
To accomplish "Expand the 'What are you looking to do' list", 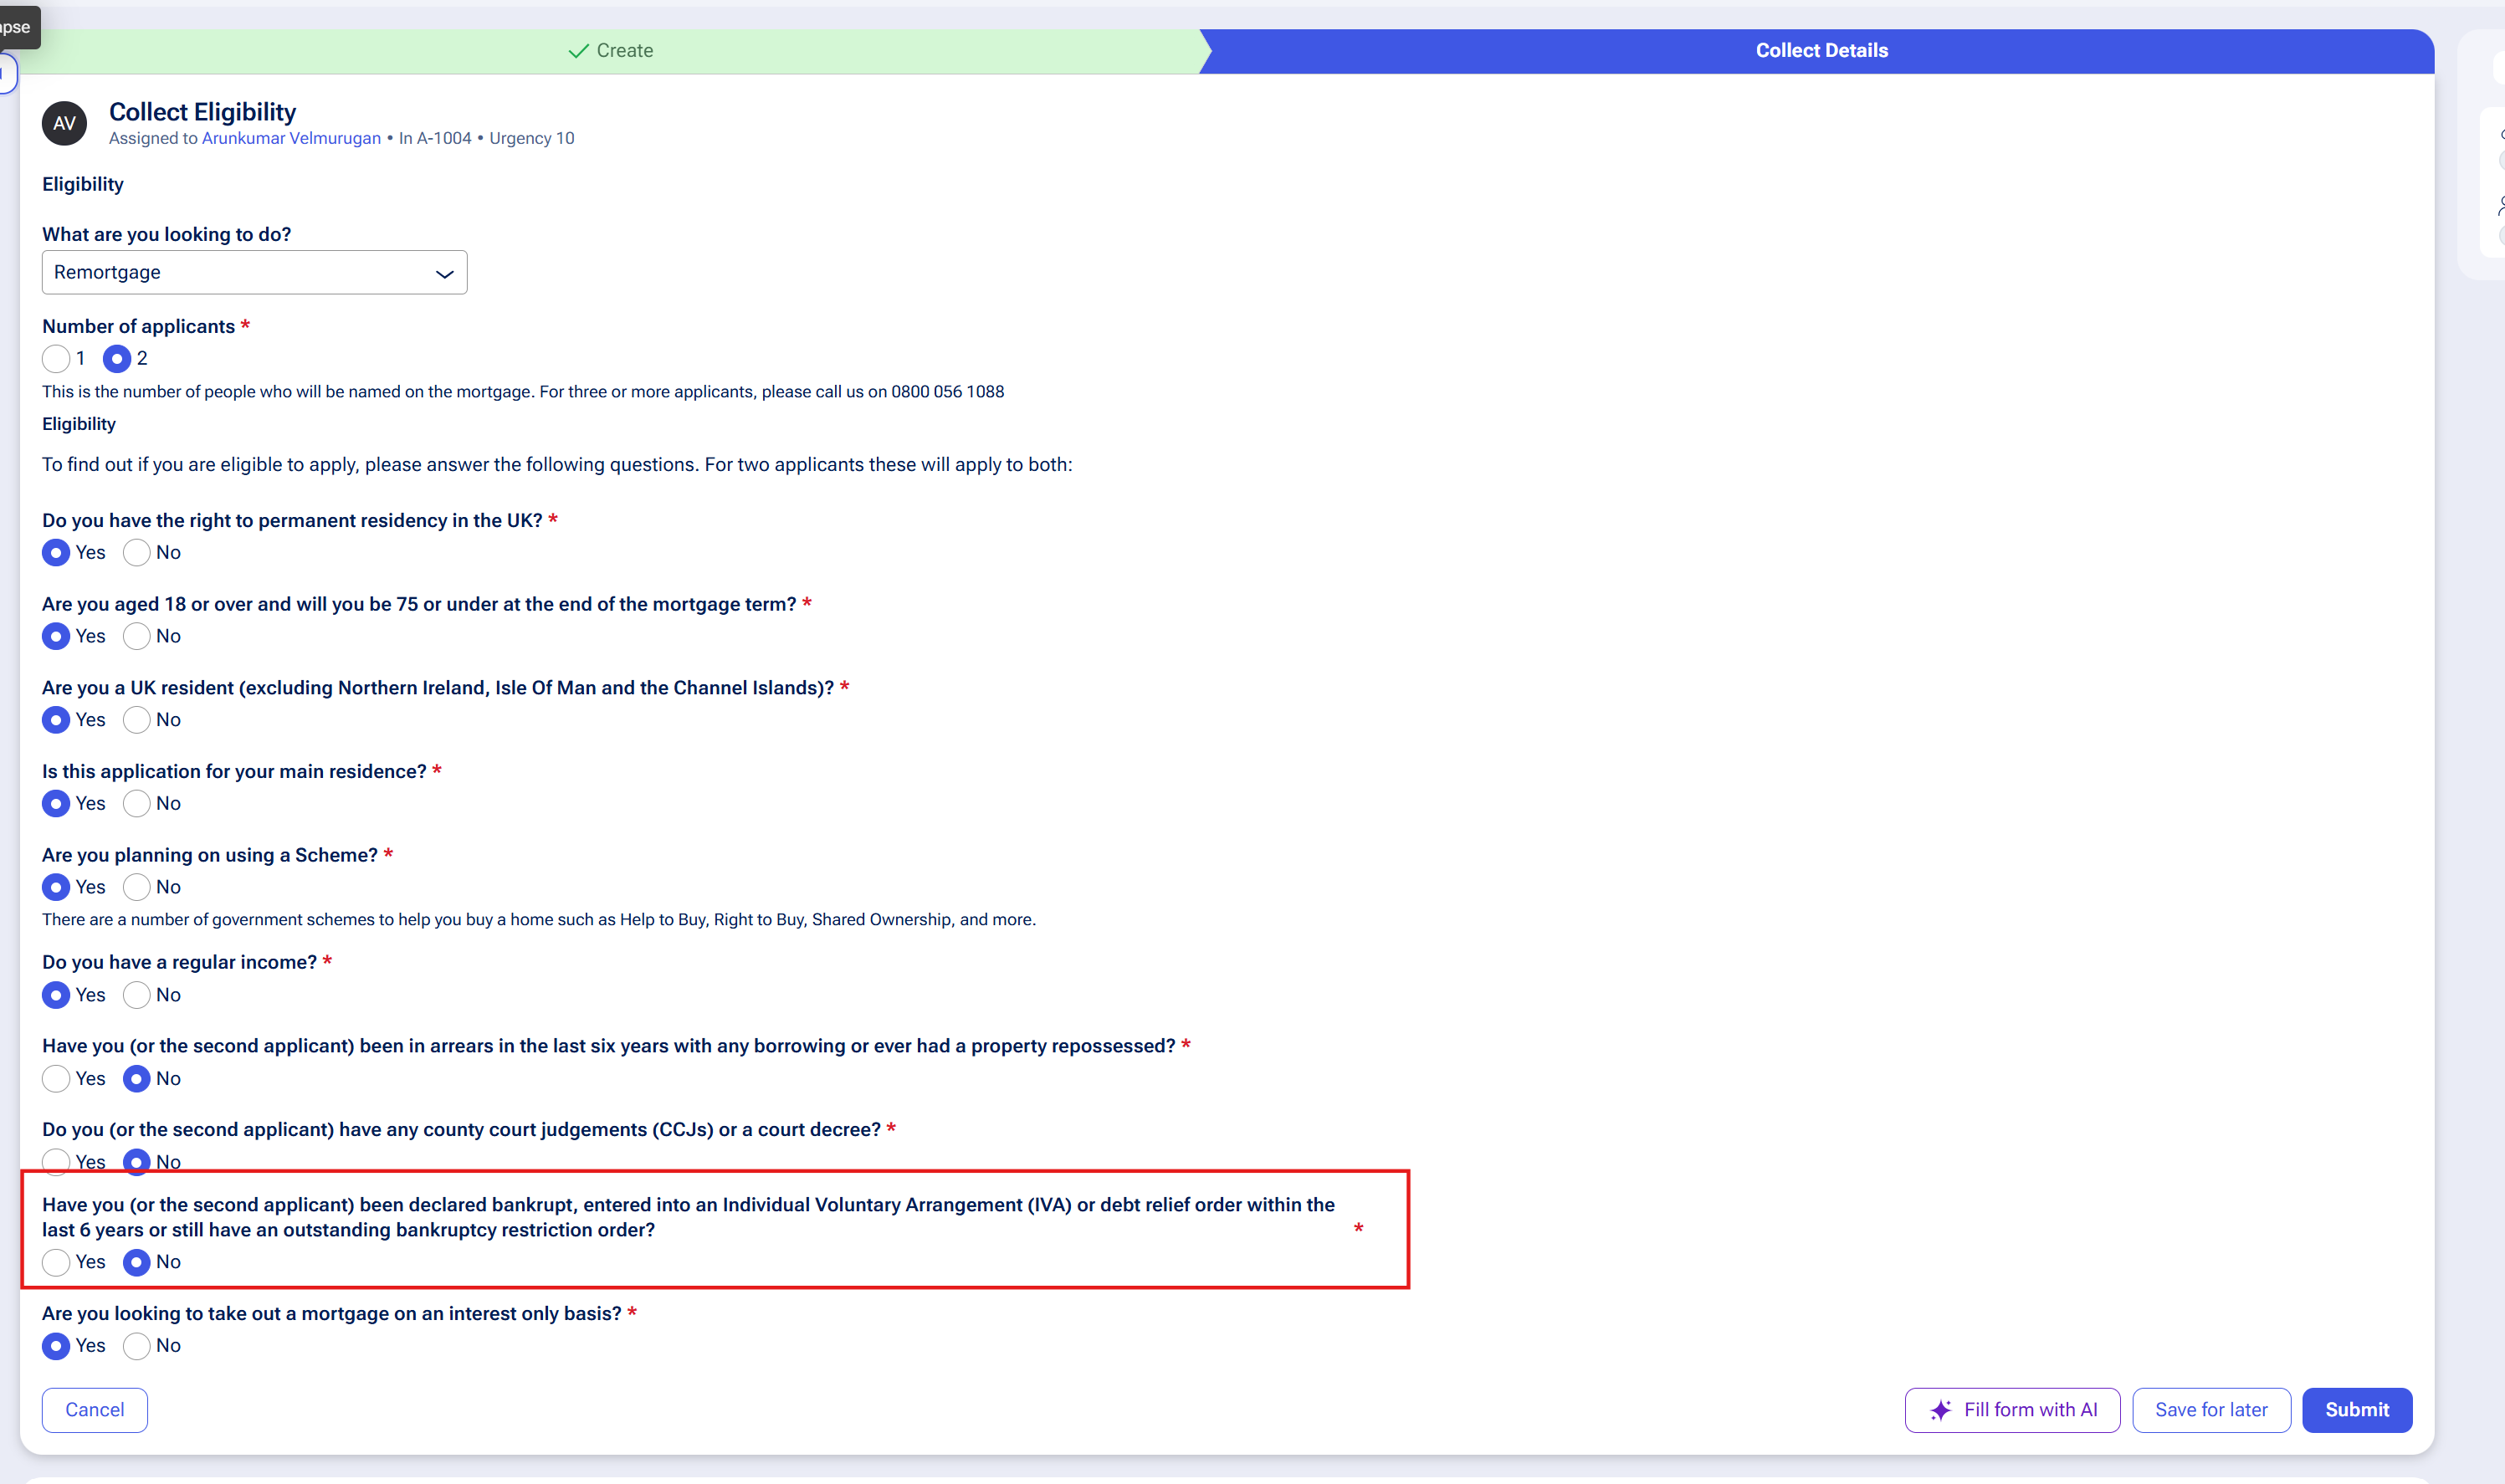I will point(254,272).
